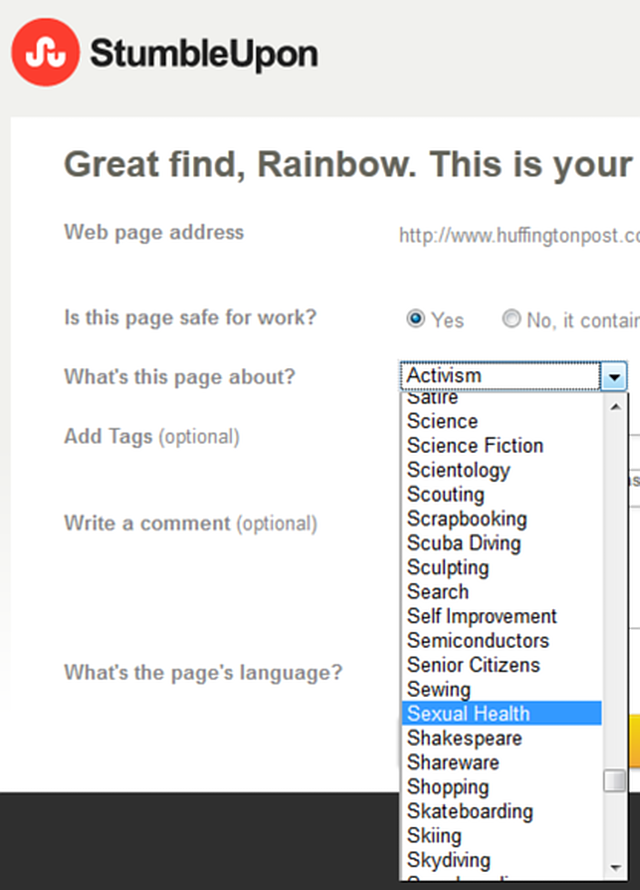
Task: Click the dropdown list scroll-down arrow
Action: (615, 867)
